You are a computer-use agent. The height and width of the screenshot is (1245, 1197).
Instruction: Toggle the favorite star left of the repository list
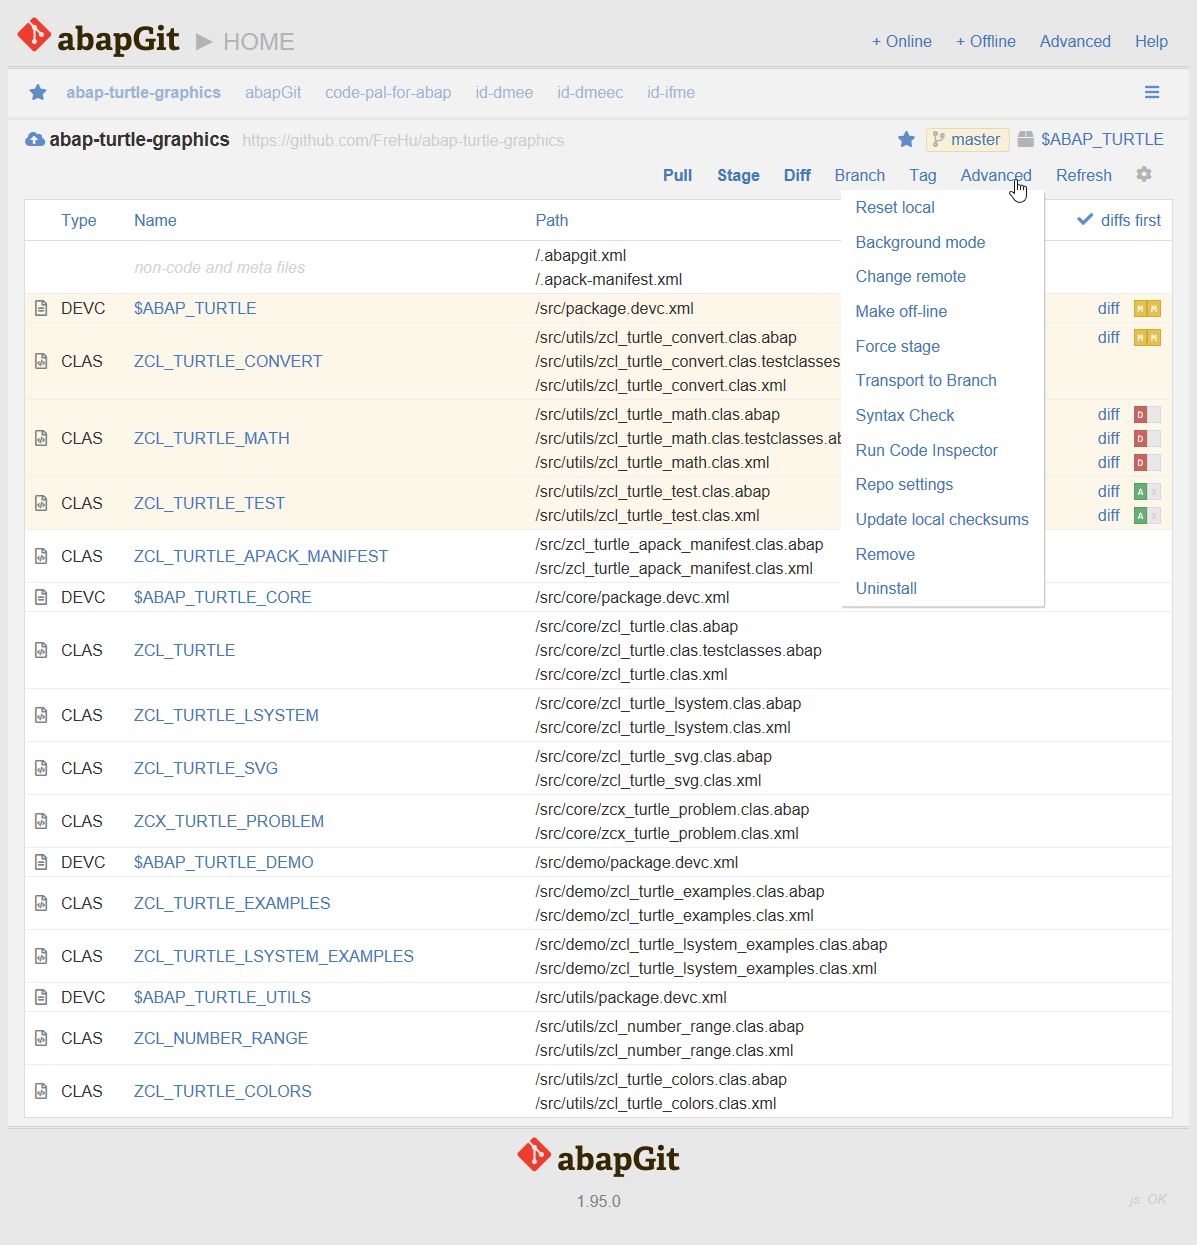pos(37,92)
